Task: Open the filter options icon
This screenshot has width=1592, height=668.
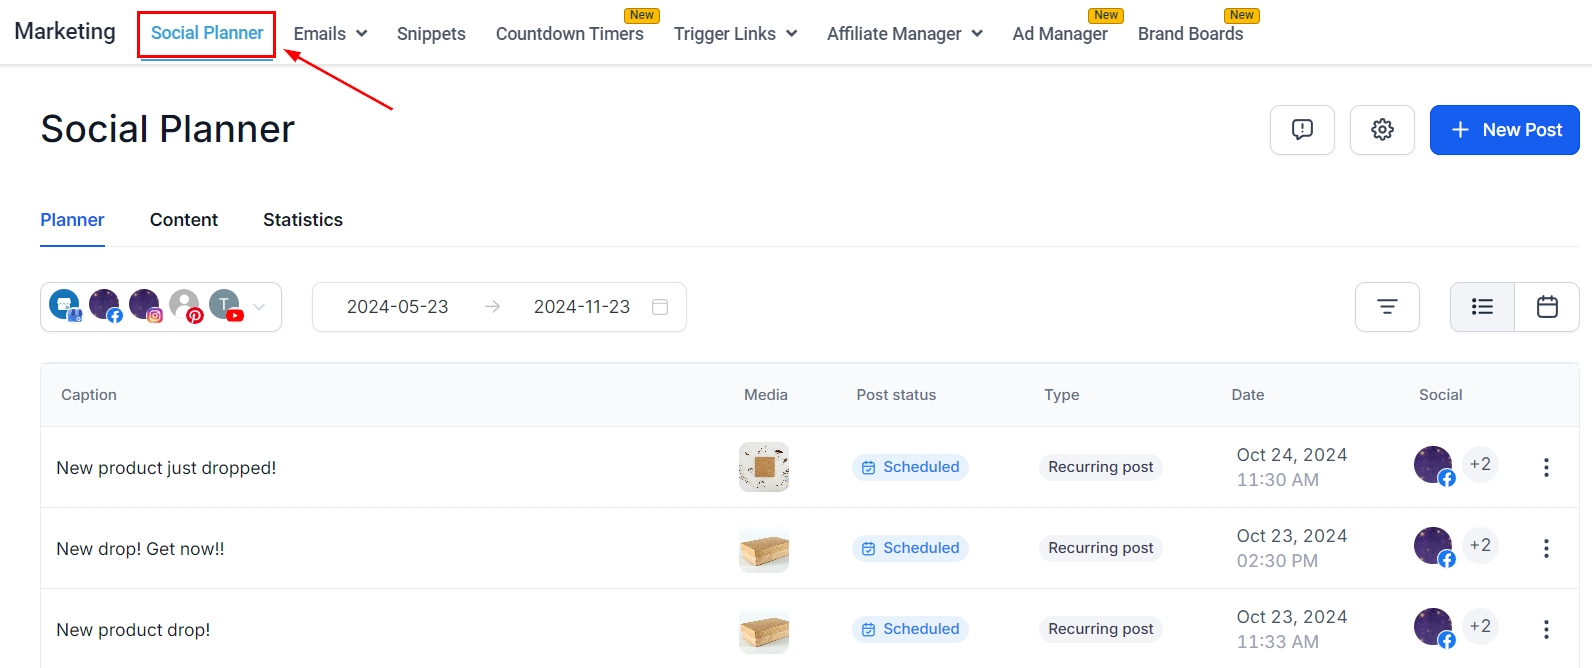Action: coord(1387,307)
